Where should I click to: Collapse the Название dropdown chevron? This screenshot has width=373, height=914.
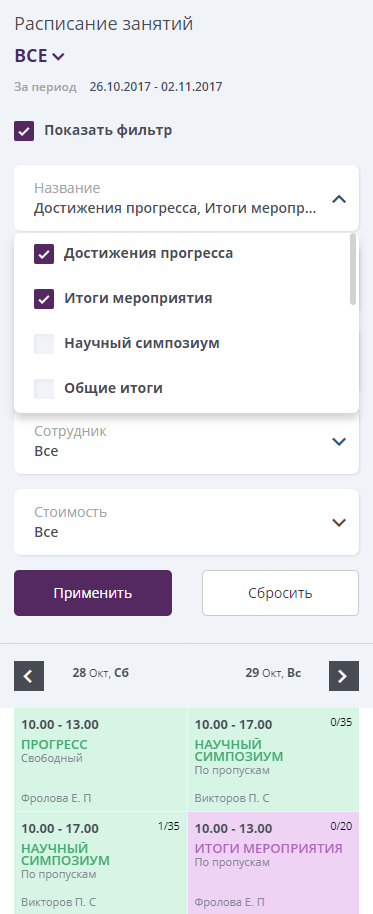pos(339,199)
